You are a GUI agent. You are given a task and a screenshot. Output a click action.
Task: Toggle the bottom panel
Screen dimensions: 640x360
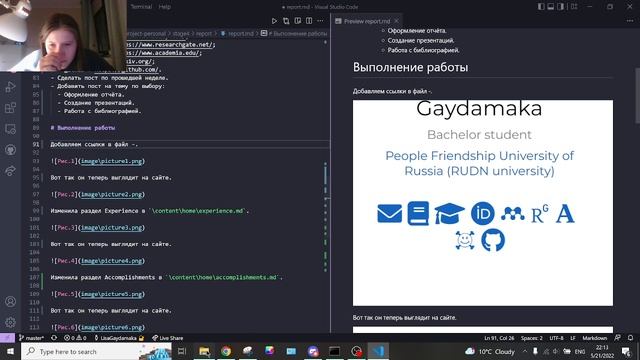551,7
